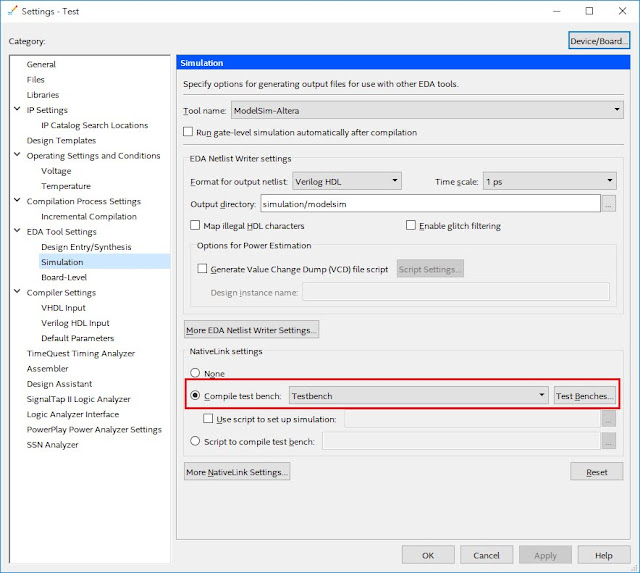Open Test Benches dialog
This screenshot has height=573, width=640.
click(584, 395)
